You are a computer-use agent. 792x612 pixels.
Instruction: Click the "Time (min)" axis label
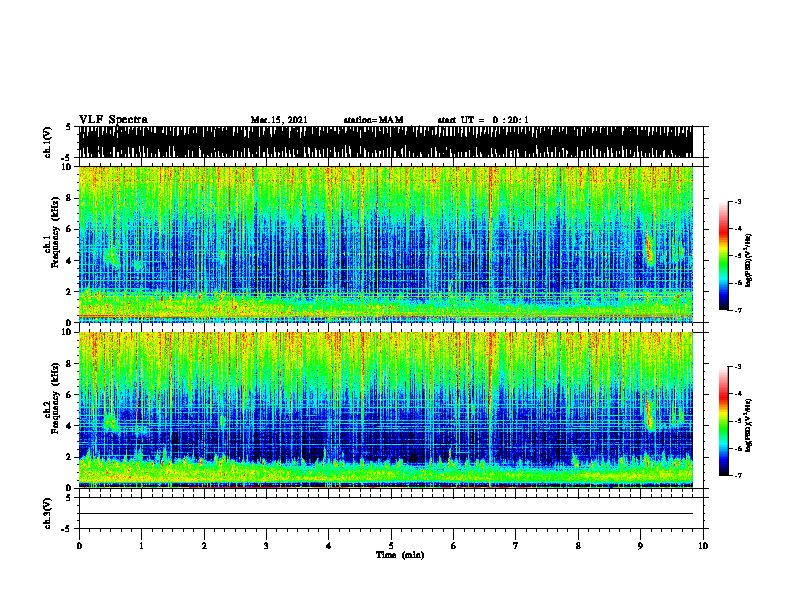[400, 555]
